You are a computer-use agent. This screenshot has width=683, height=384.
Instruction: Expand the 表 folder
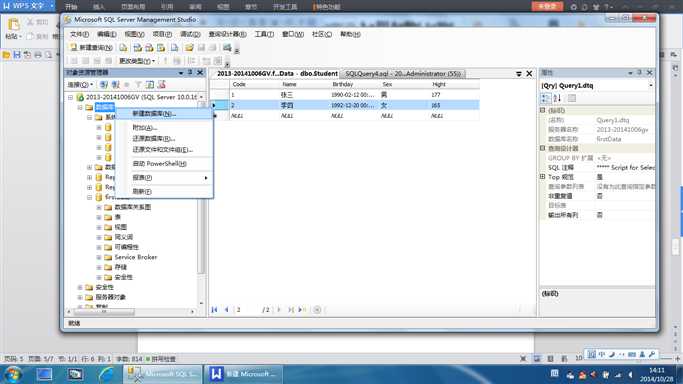[99, 217]
